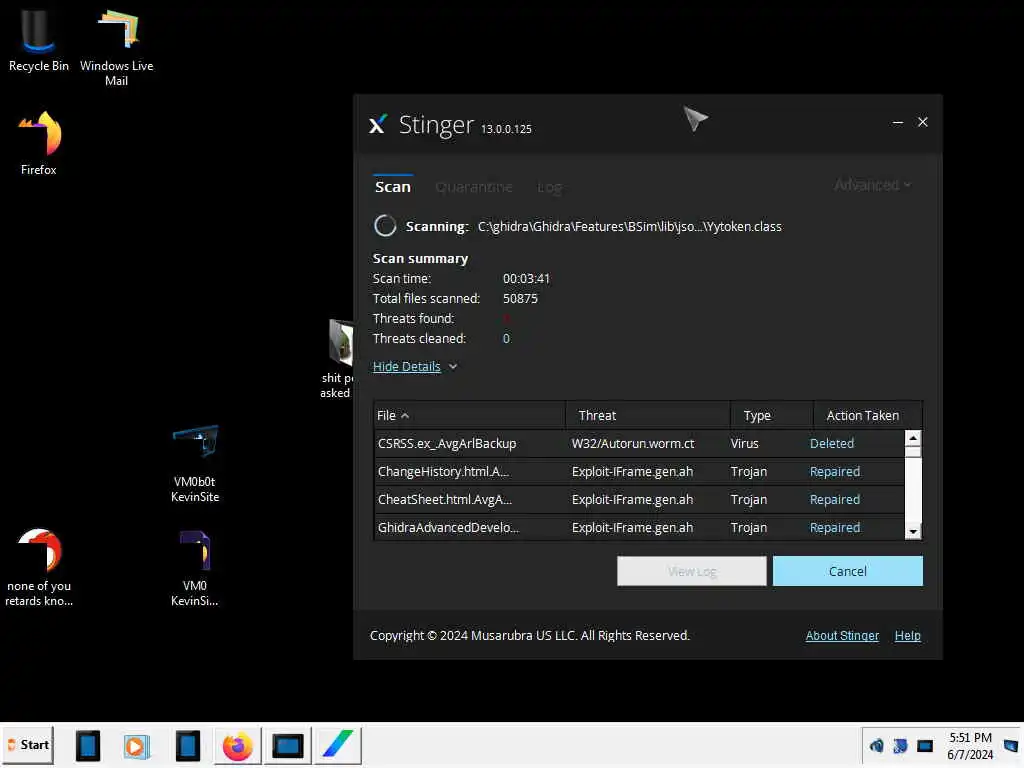Image resolution: width=1024 pixels, height=768 pixels.
Task: Sort by the Threat column header
Action: click(x=648, y=415)
